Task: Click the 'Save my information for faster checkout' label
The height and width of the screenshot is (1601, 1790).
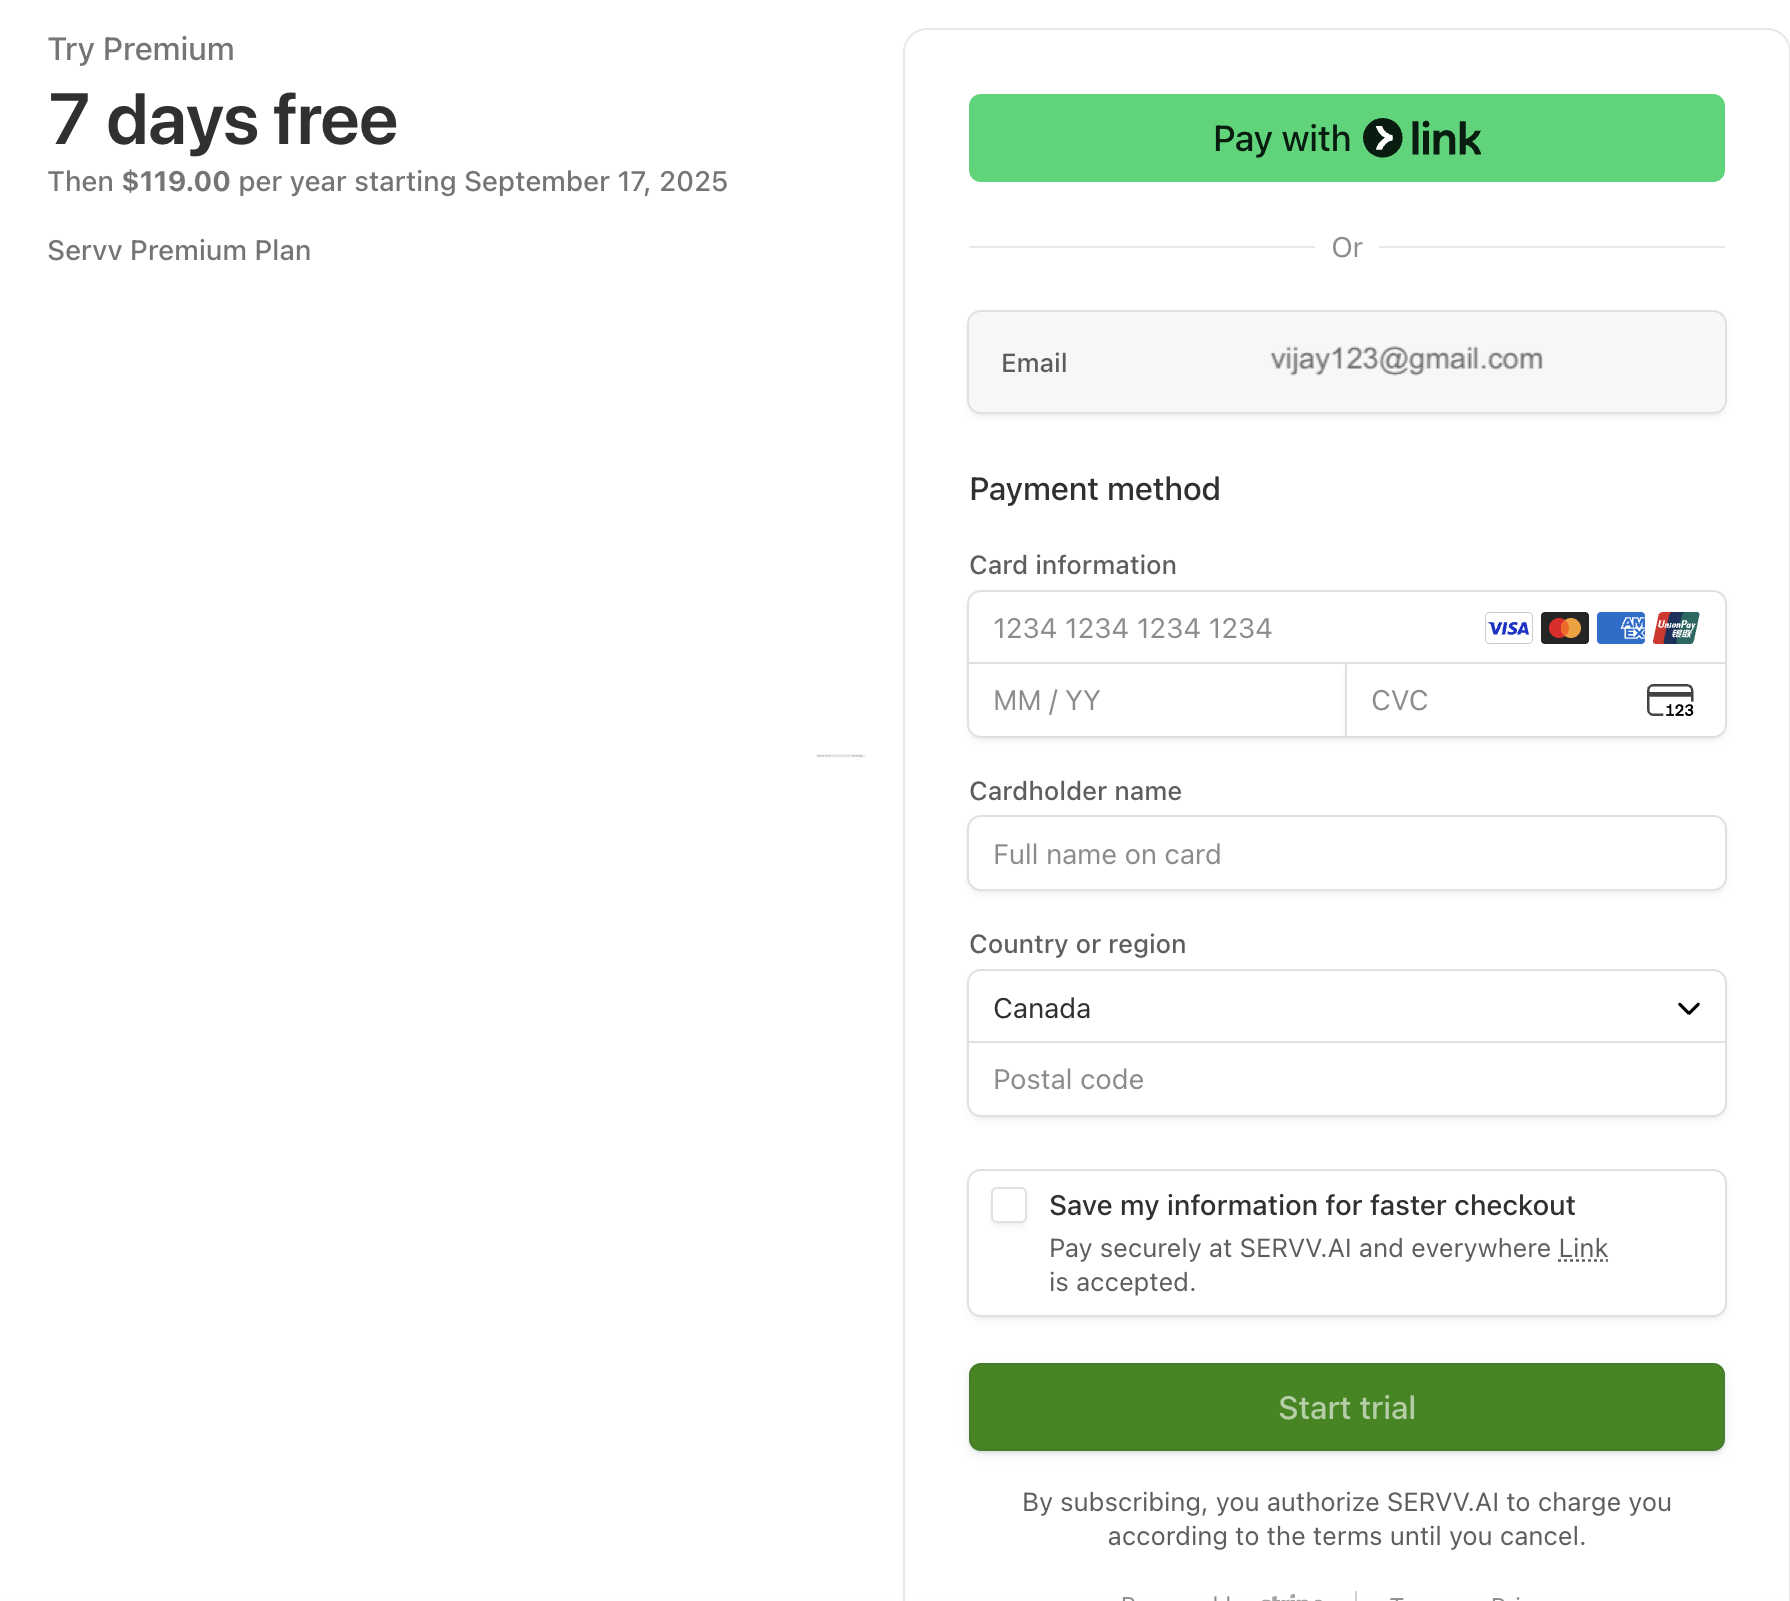Action: [x=1311, y=1205]
